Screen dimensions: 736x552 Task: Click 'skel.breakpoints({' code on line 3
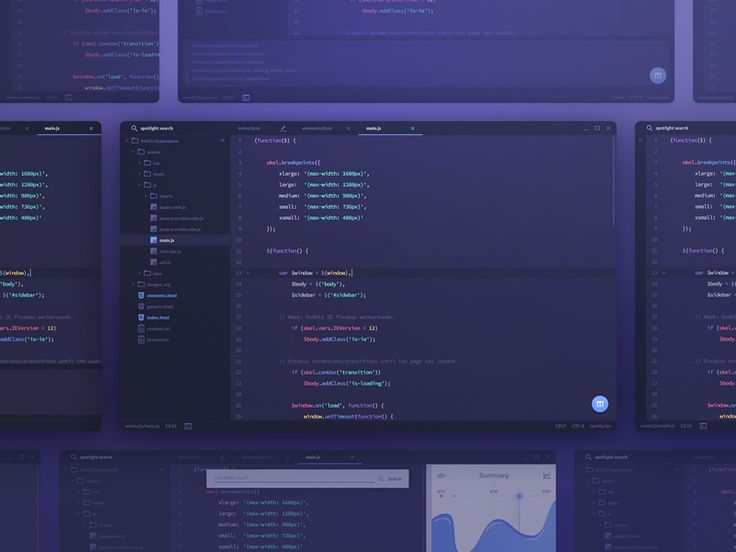coord(293,162)
